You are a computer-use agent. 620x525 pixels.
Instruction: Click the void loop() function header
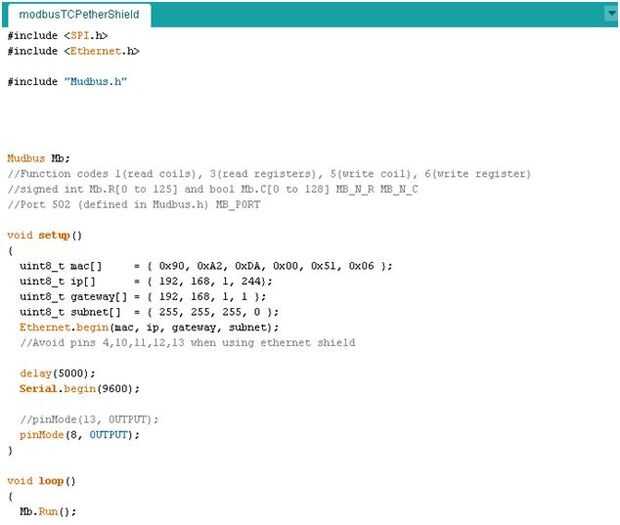click(x=41, y=481)
